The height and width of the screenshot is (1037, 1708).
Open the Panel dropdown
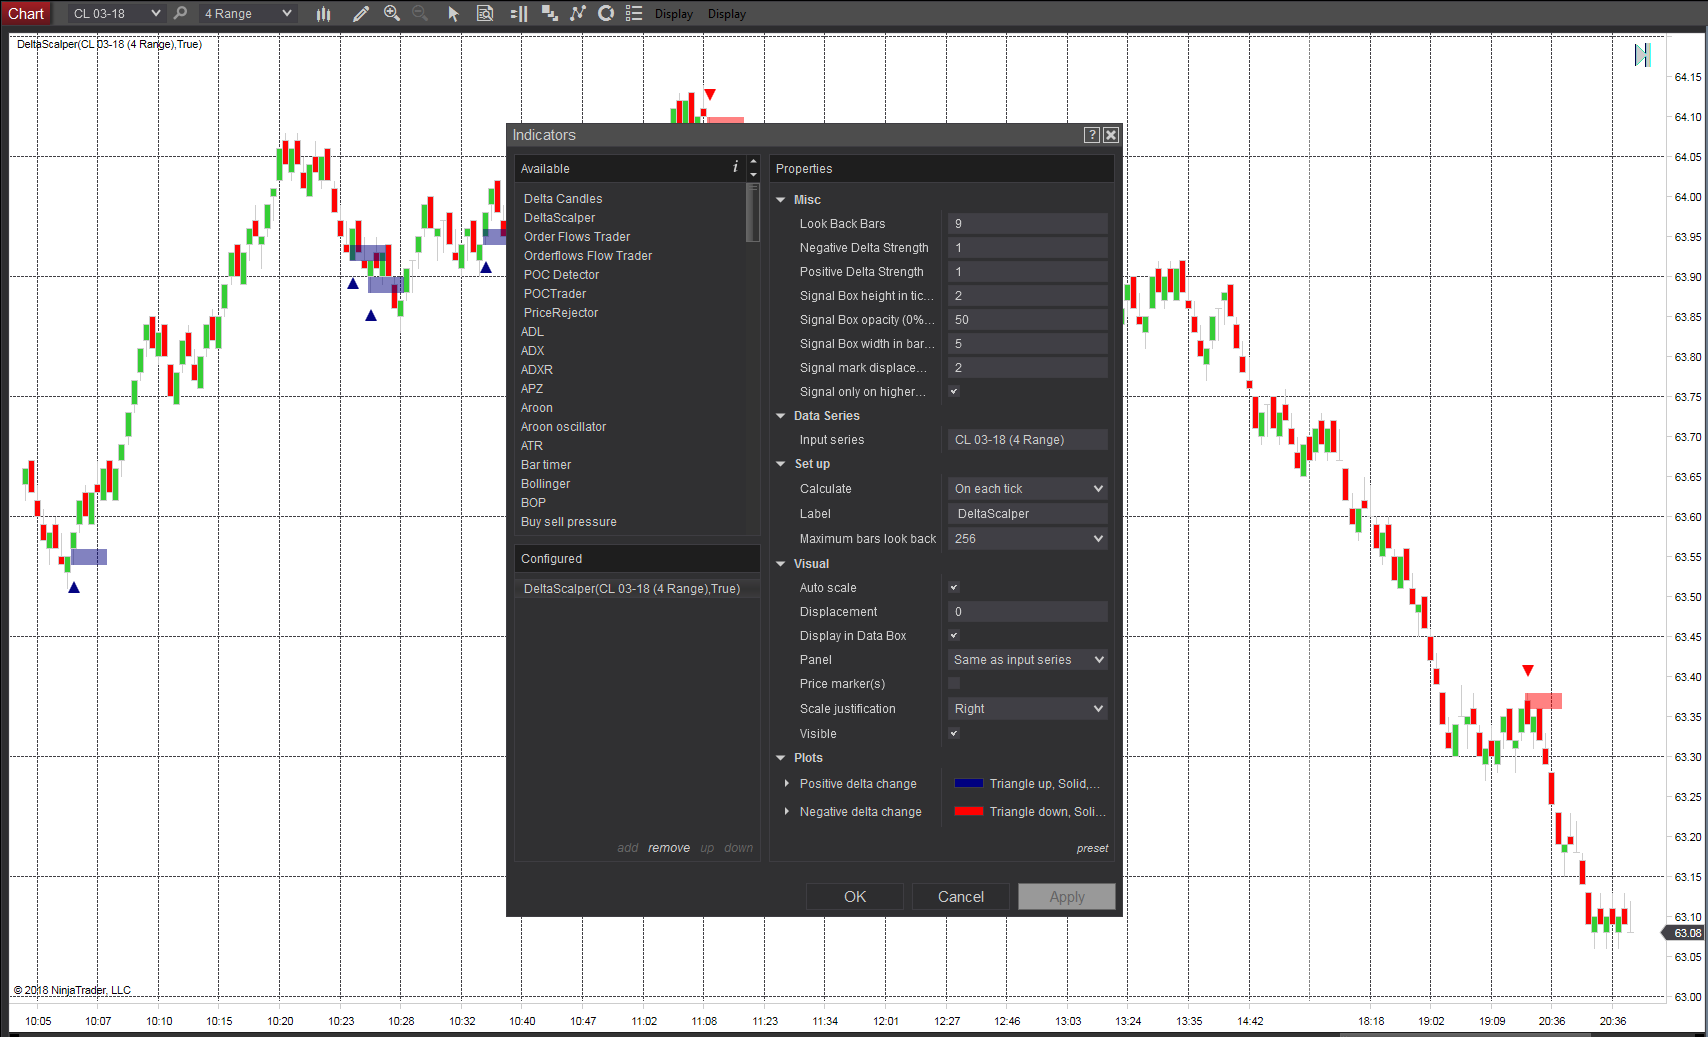coord(1027,660)
